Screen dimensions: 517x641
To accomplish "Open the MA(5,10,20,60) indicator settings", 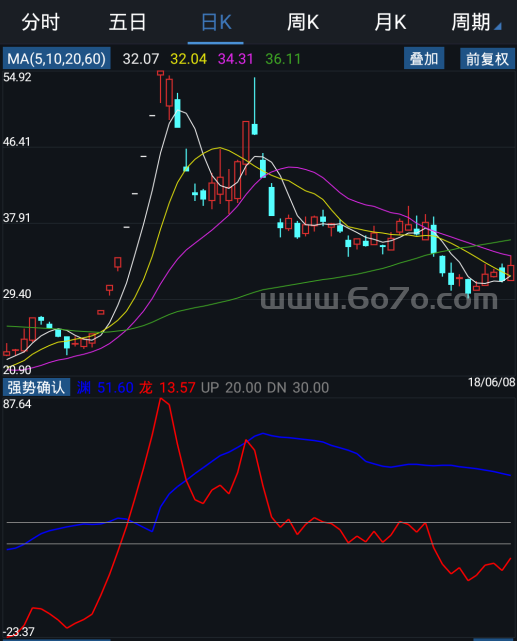I will click(x=56, y=58).
